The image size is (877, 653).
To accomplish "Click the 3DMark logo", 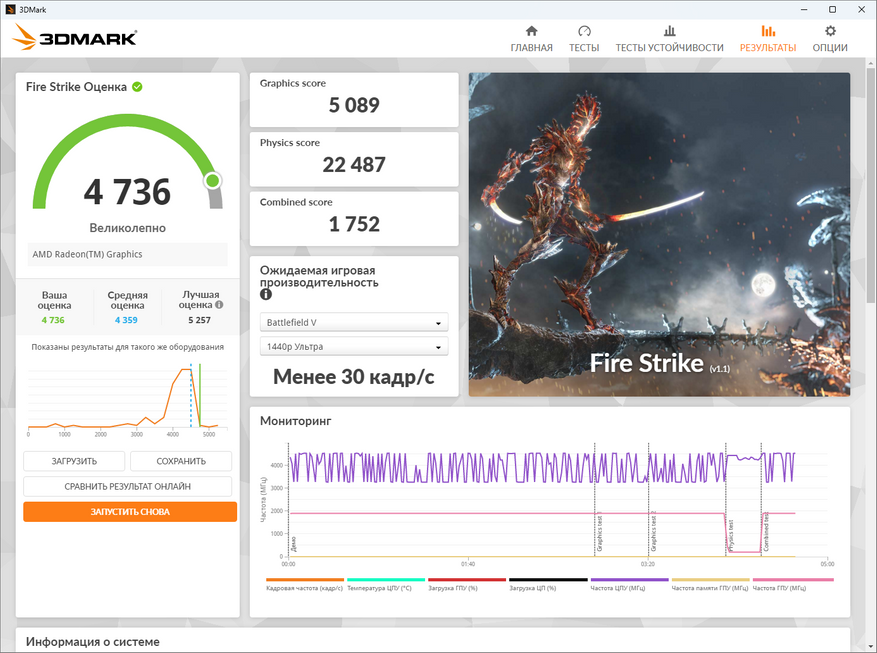I will [x=75, y=38].
